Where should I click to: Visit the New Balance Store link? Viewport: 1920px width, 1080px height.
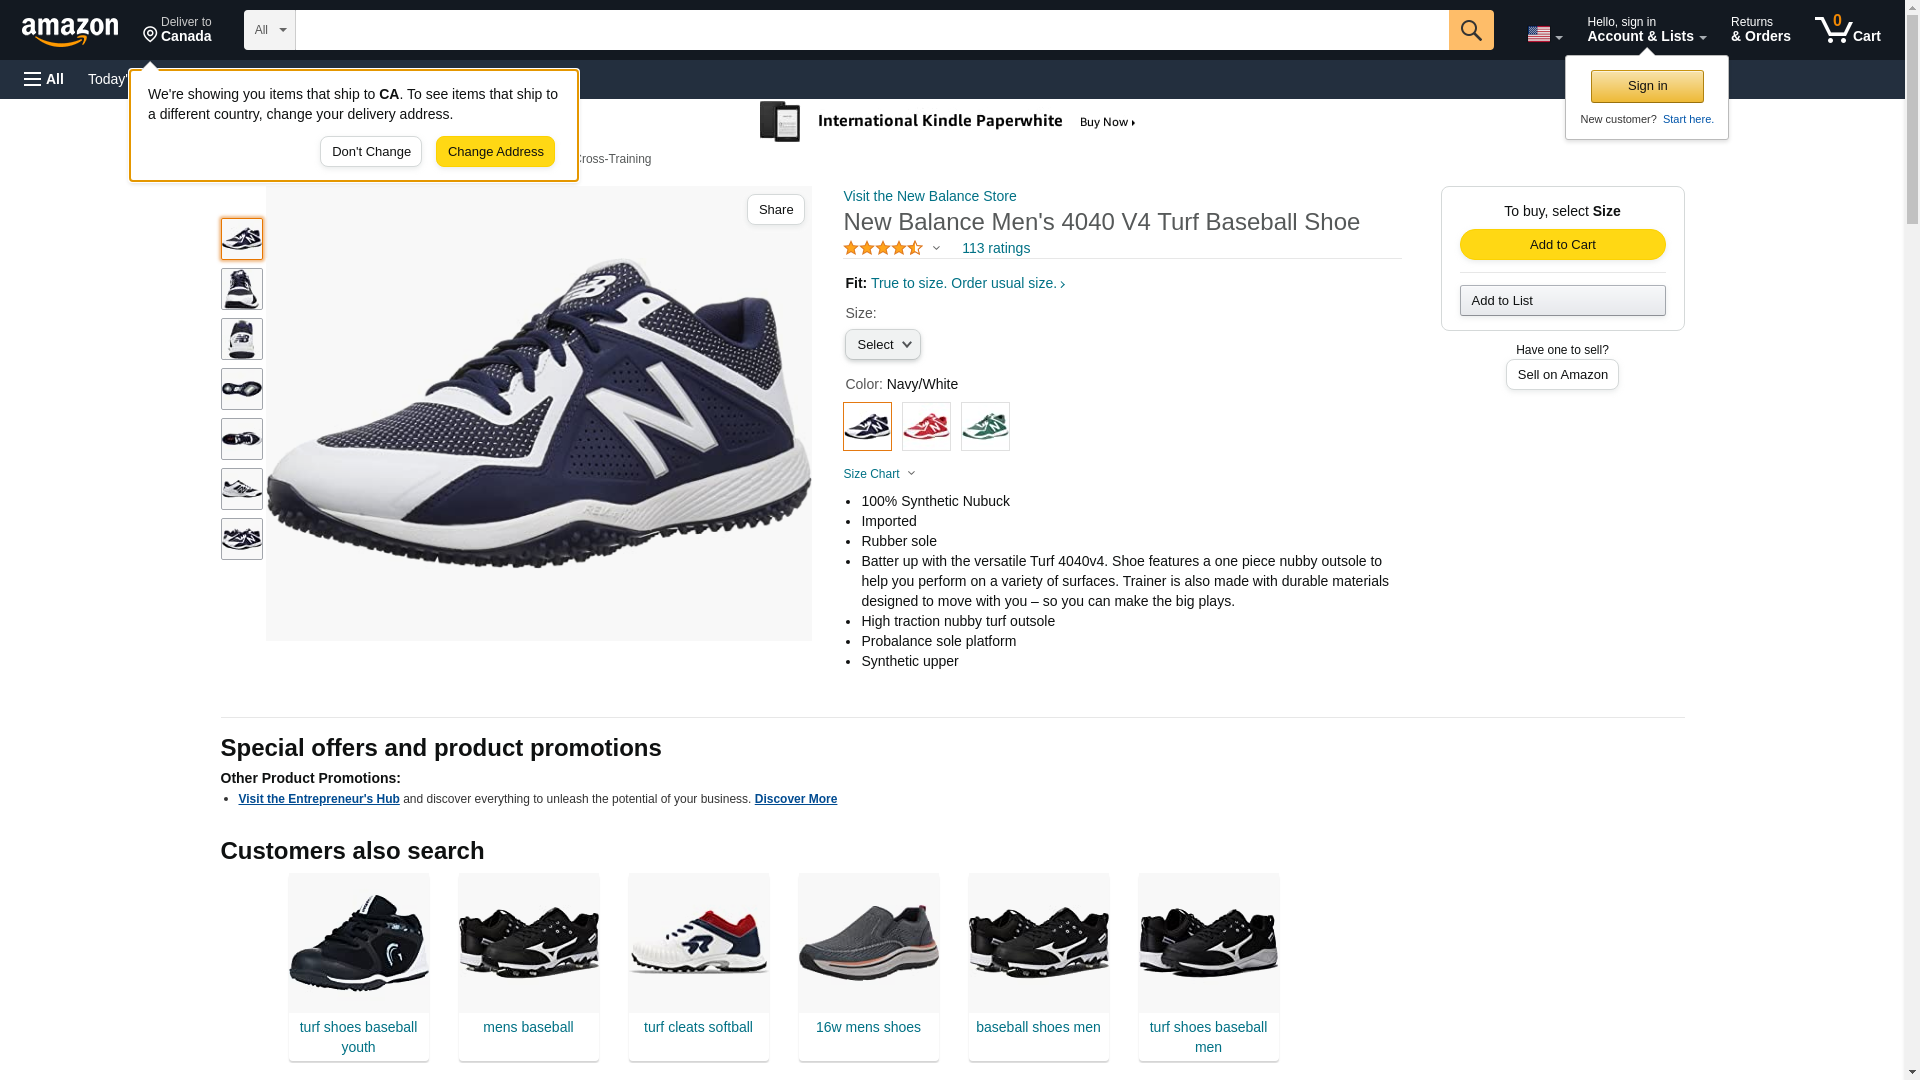[x=929, y=196]
